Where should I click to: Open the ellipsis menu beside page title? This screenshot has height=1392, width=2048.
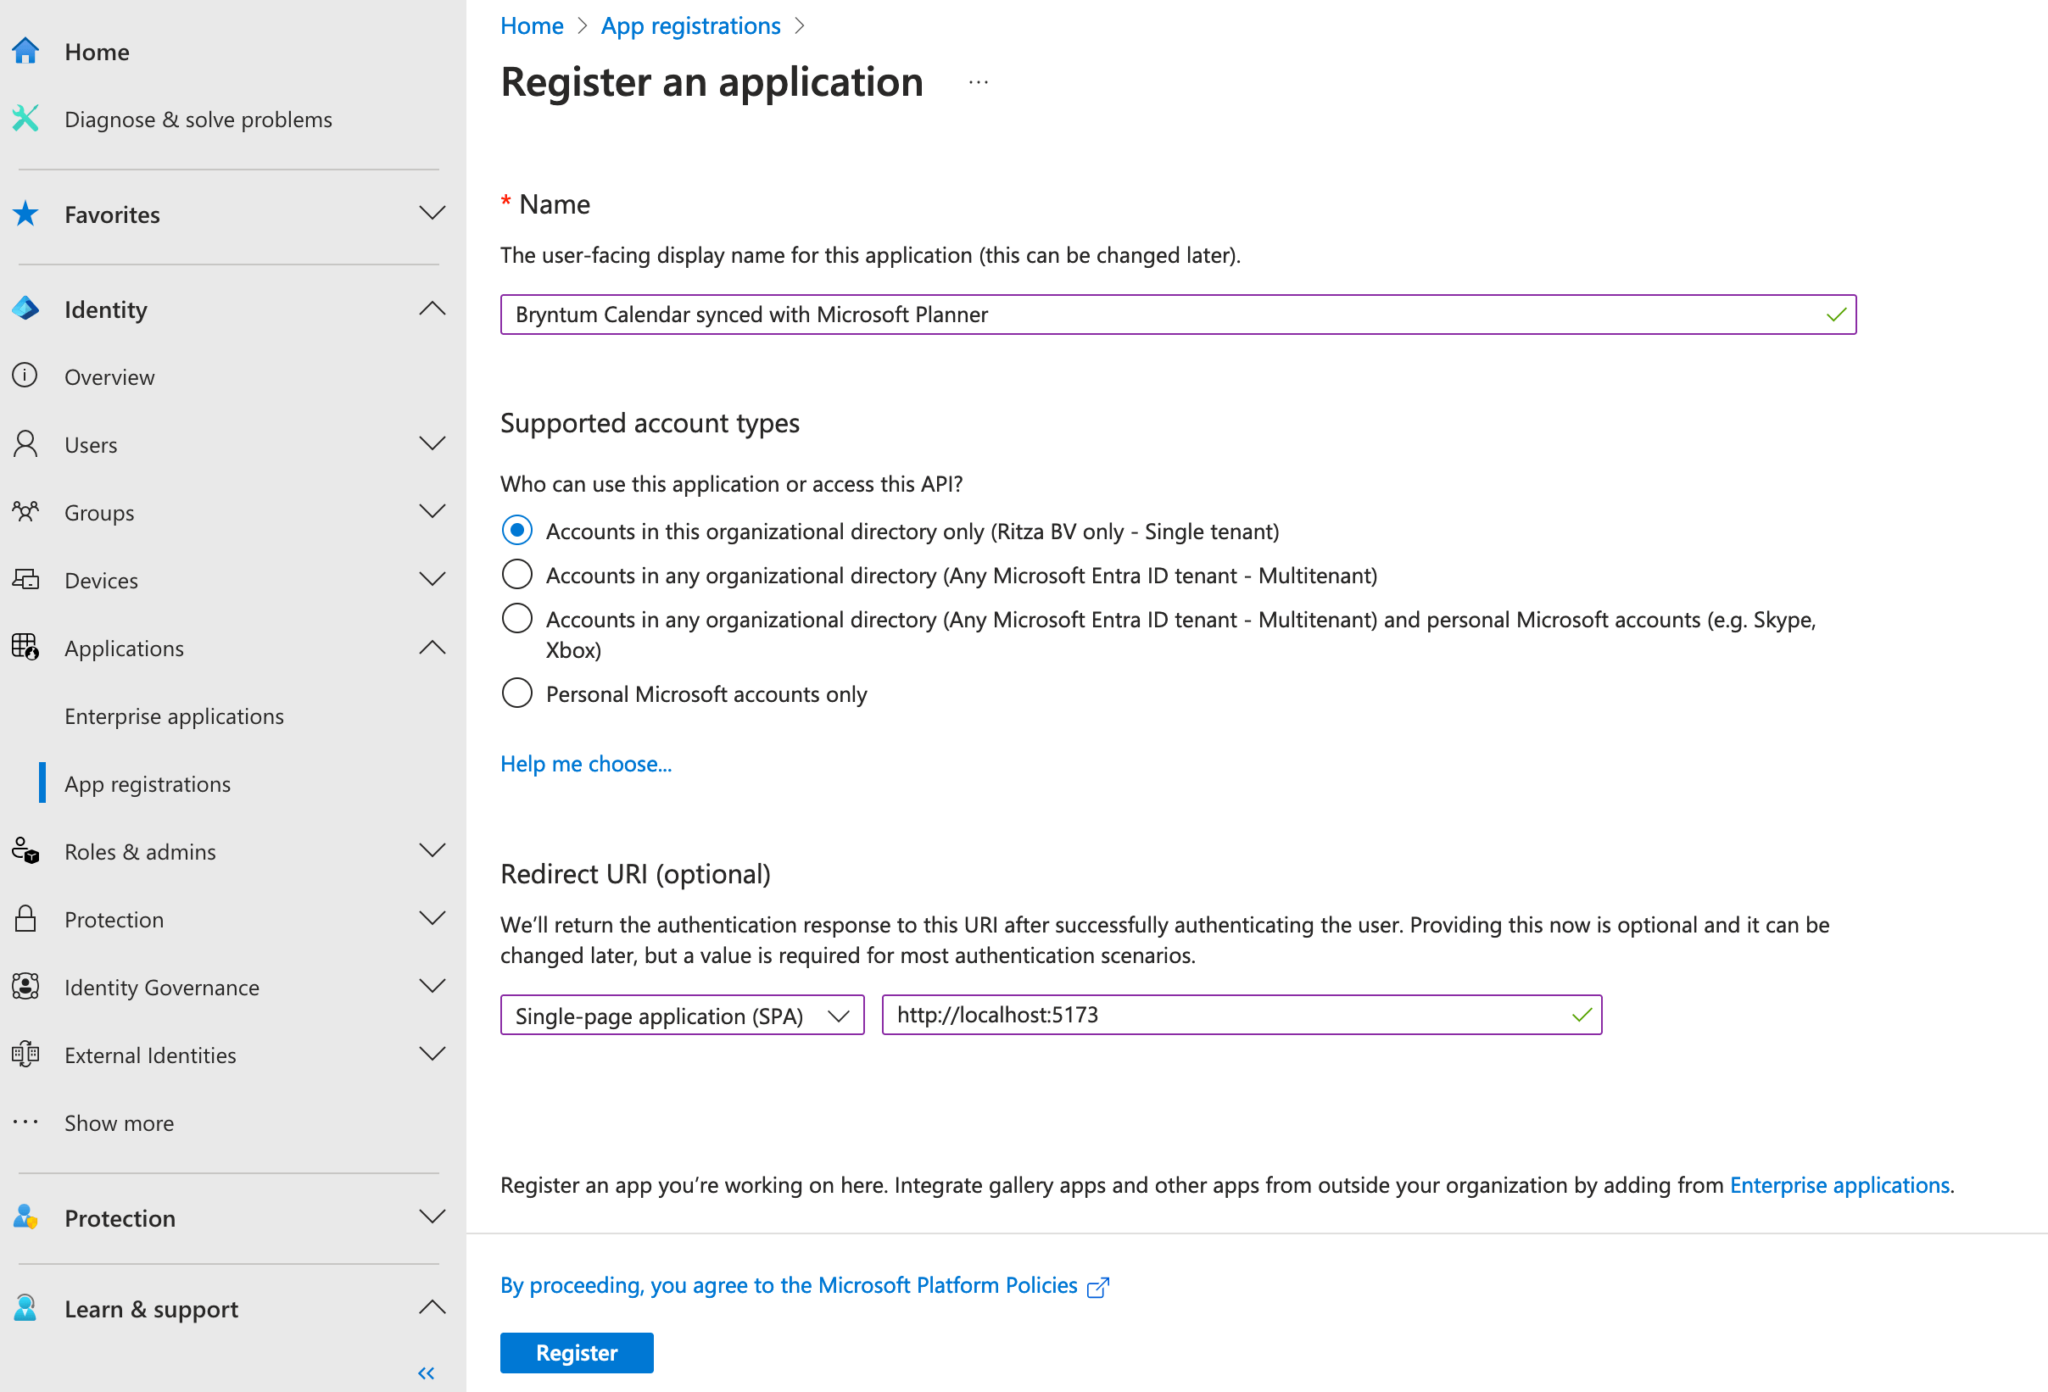coord(978,82)
